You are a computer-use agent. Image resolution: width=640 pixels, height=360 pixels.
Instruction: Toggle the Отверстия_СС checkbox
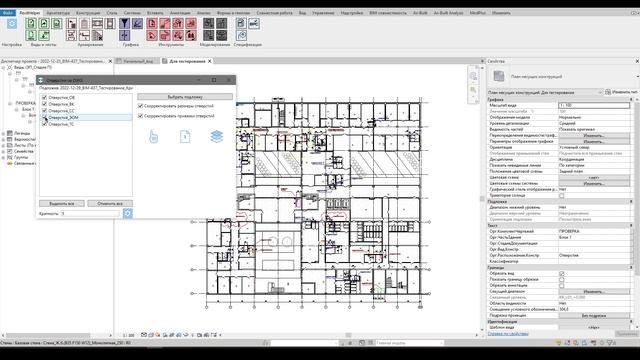(x=44, y=111)
